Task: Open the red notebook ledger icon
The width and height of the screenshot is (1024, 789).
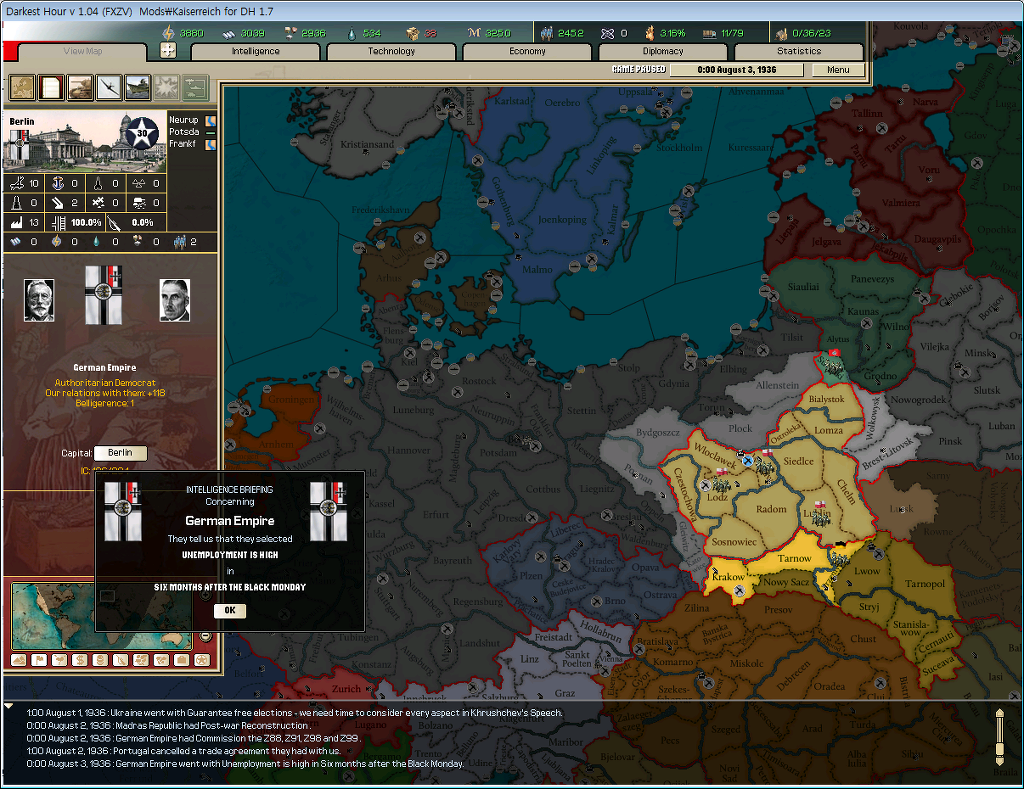Action: click(51, 88)
